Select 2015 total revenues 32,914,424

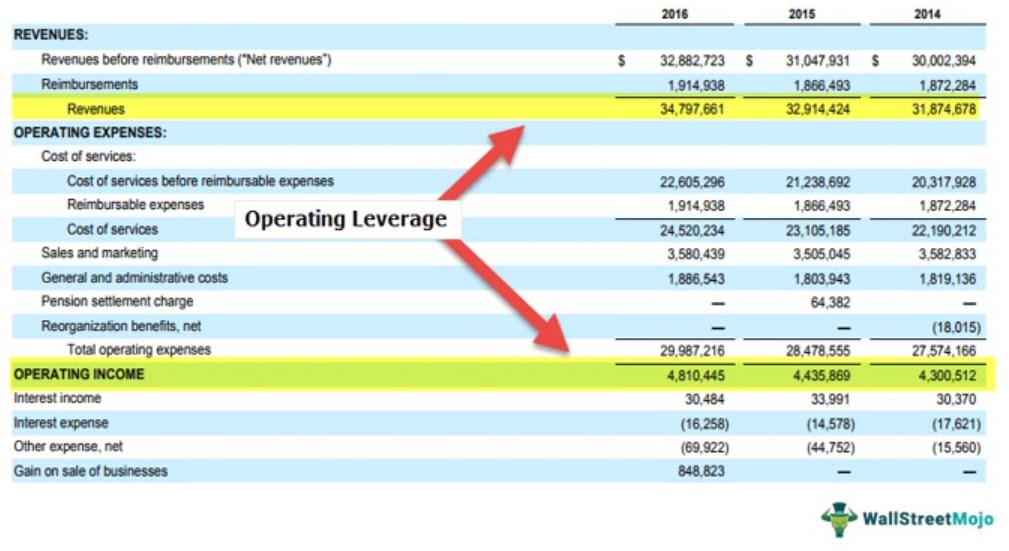[x=817, y=109]
